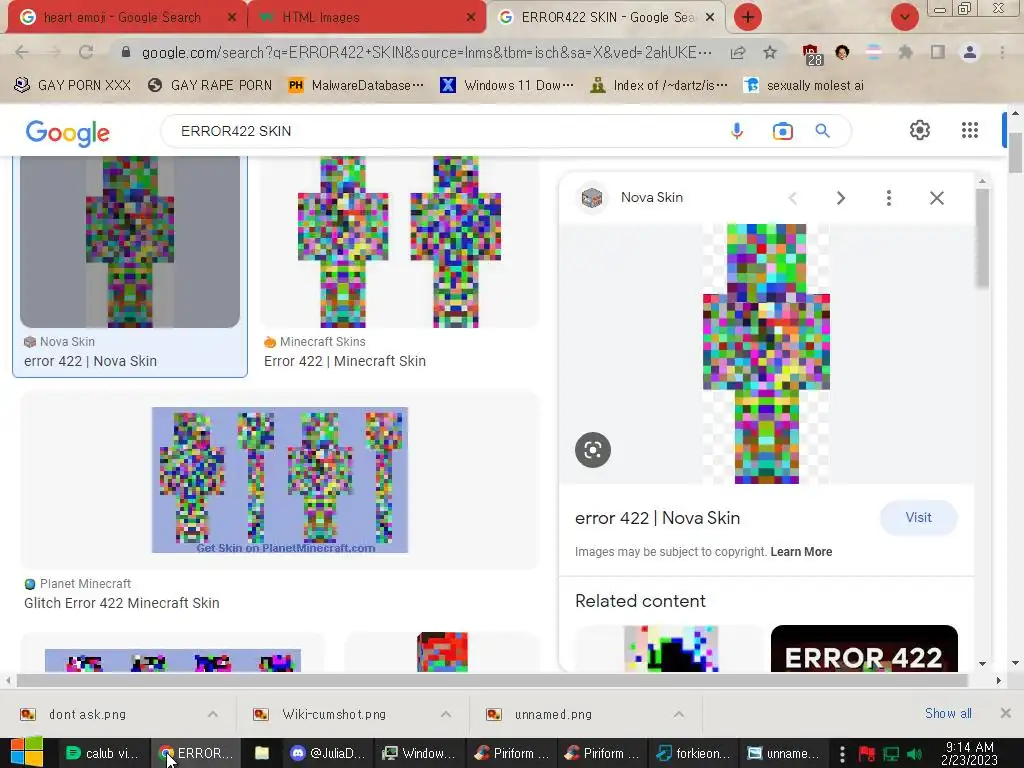Viewport: 1024px width, 768px height.
Task: Open Discord @JuliaD taskbar item
Action: click(x=328, y=753)
